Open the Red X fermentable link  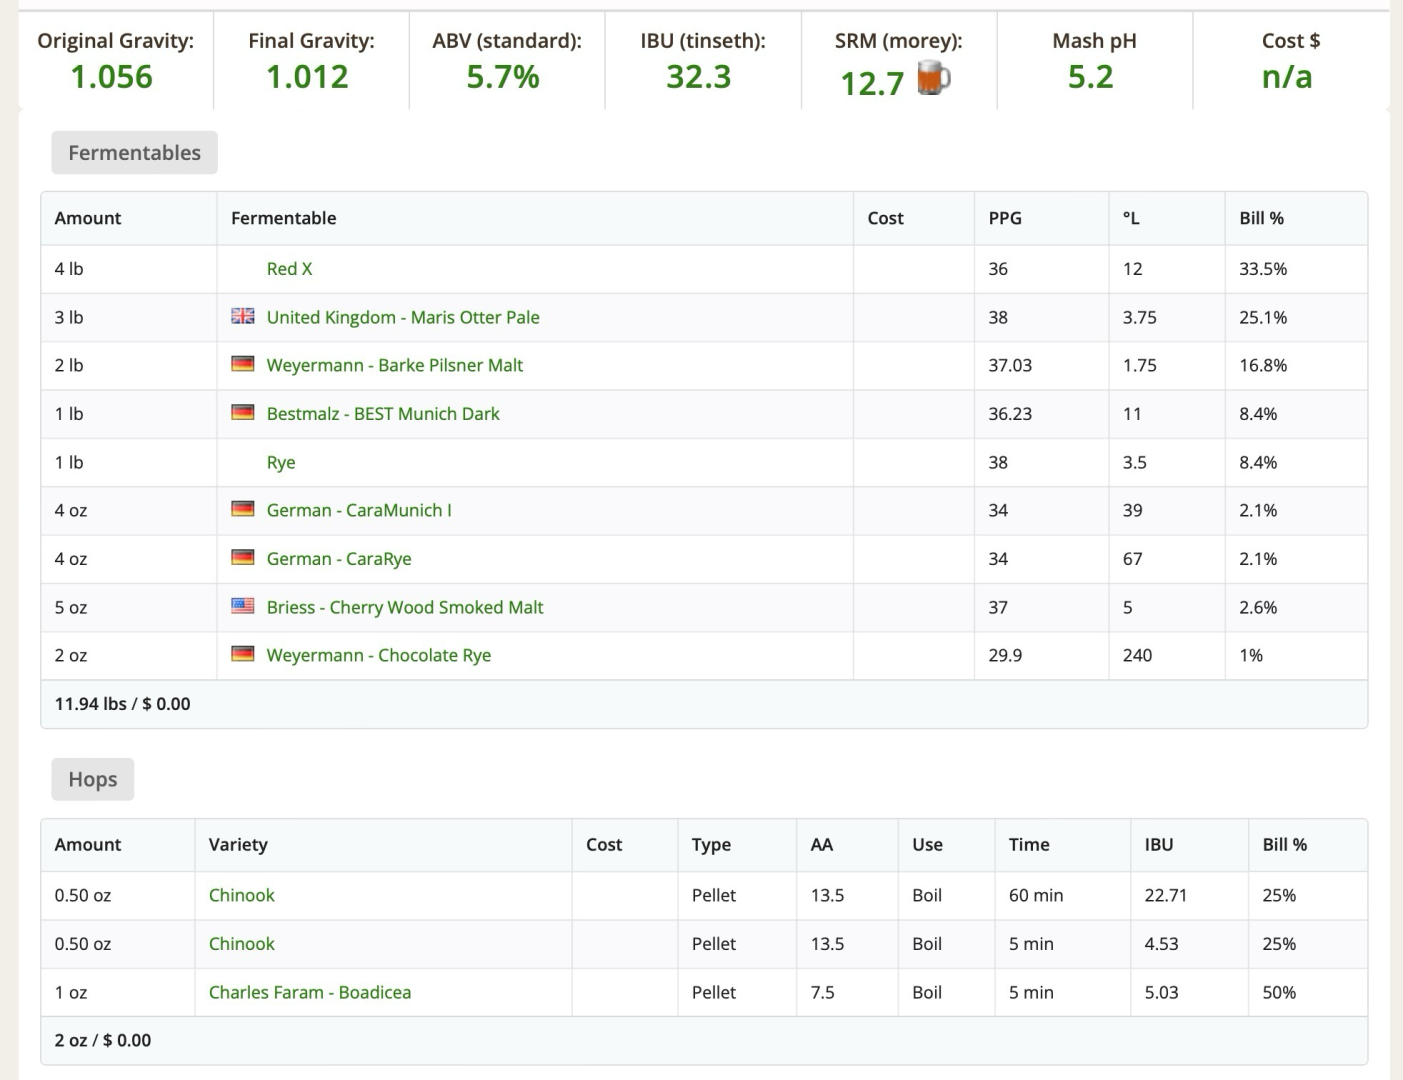click(289, 268)
